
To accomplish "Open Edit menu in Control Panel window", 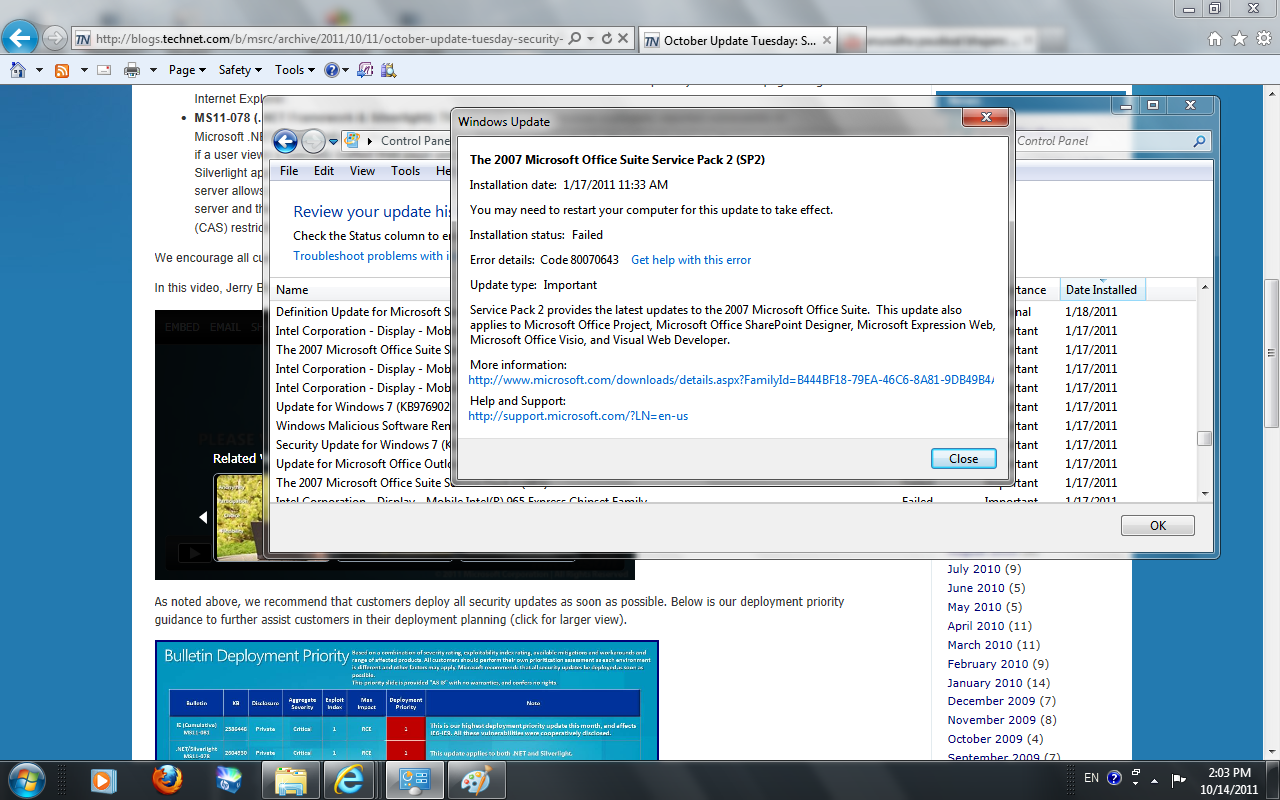I will tap(324, 171).
